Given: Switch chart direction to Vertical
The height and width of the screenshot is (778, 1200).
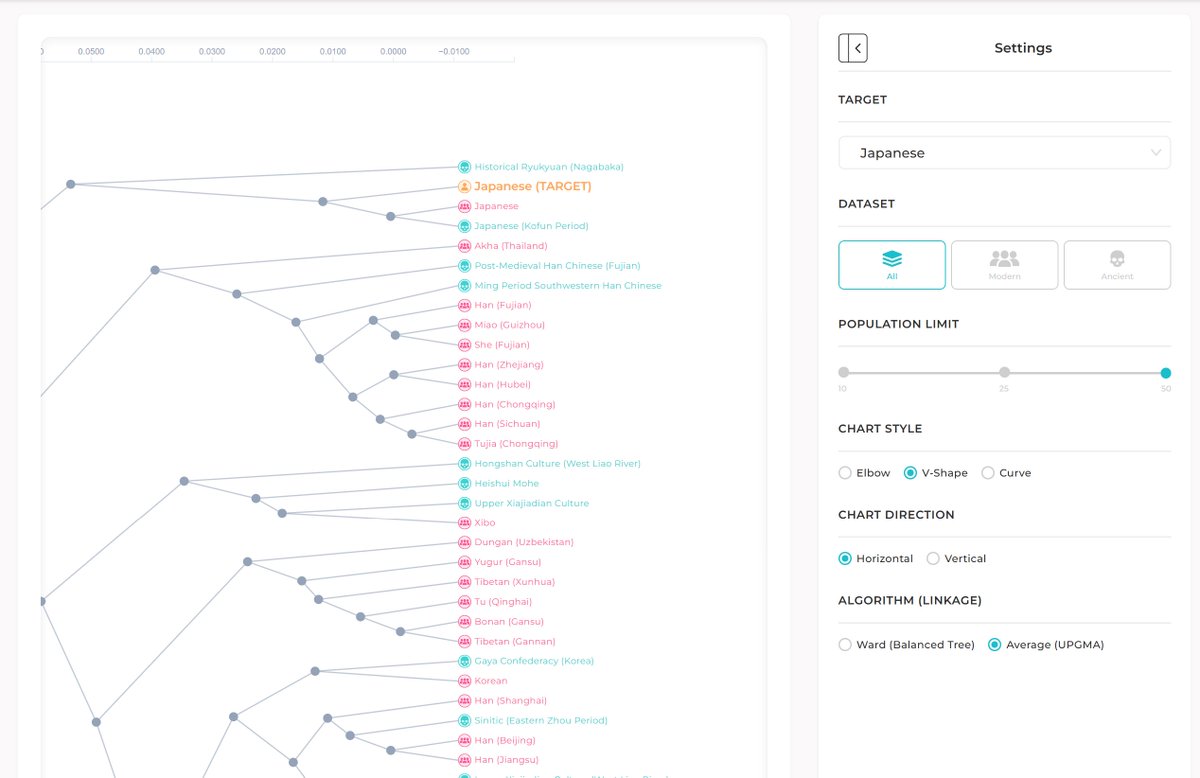Looking at the screenshot, I should coord(932,558).
